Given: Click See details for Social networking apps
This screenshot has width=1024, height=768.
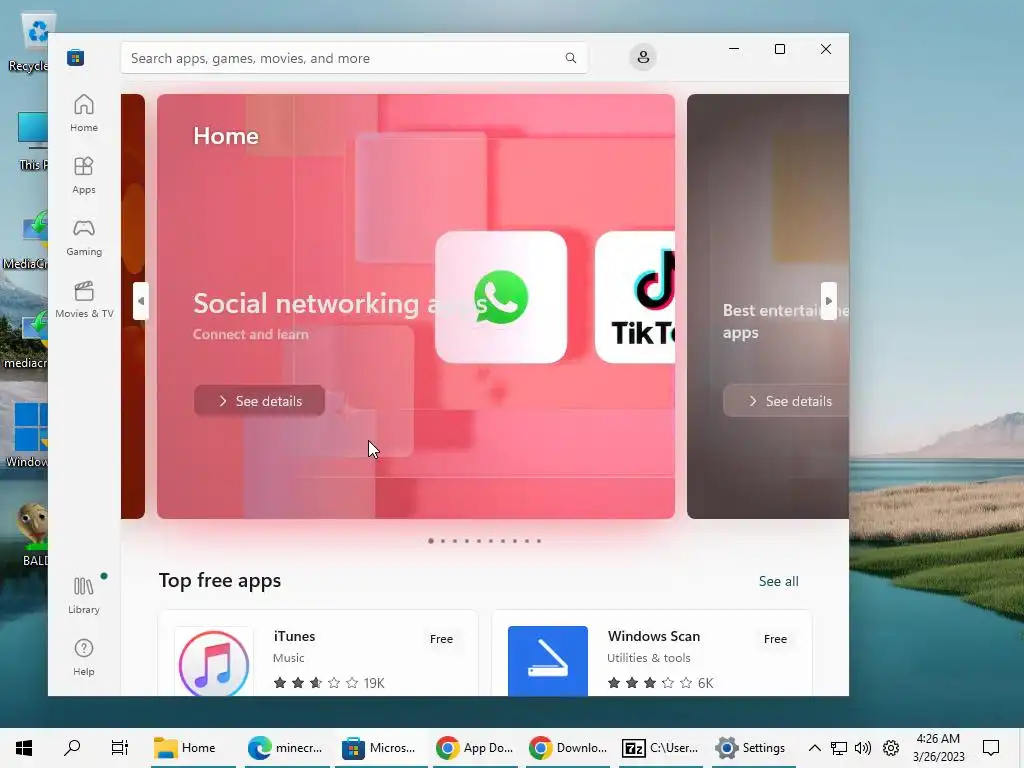Looking at the screenshot, I should click(x=259, y=401).
